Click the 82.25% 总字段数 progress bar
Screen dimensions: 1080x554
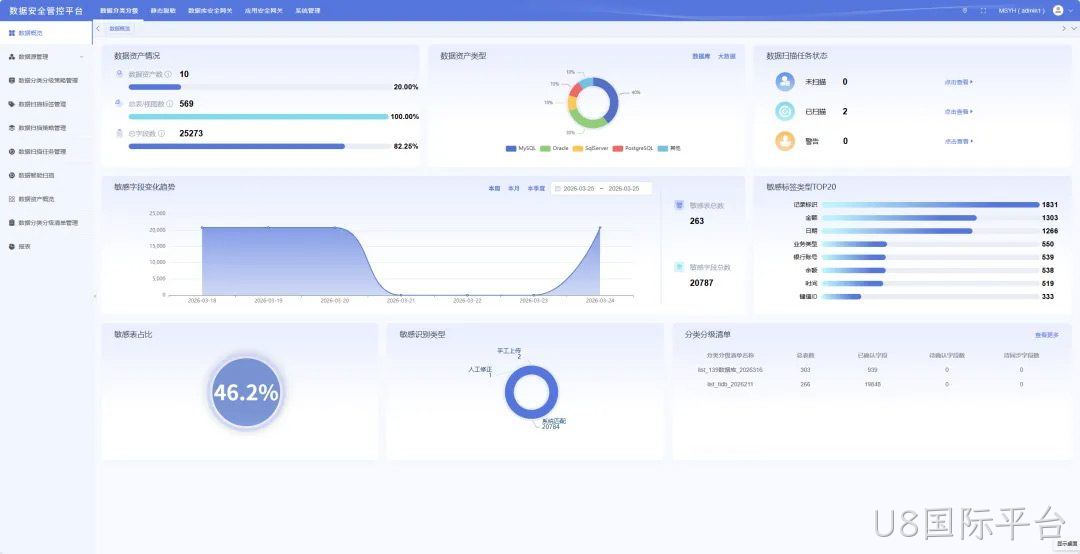click(260, 147)
